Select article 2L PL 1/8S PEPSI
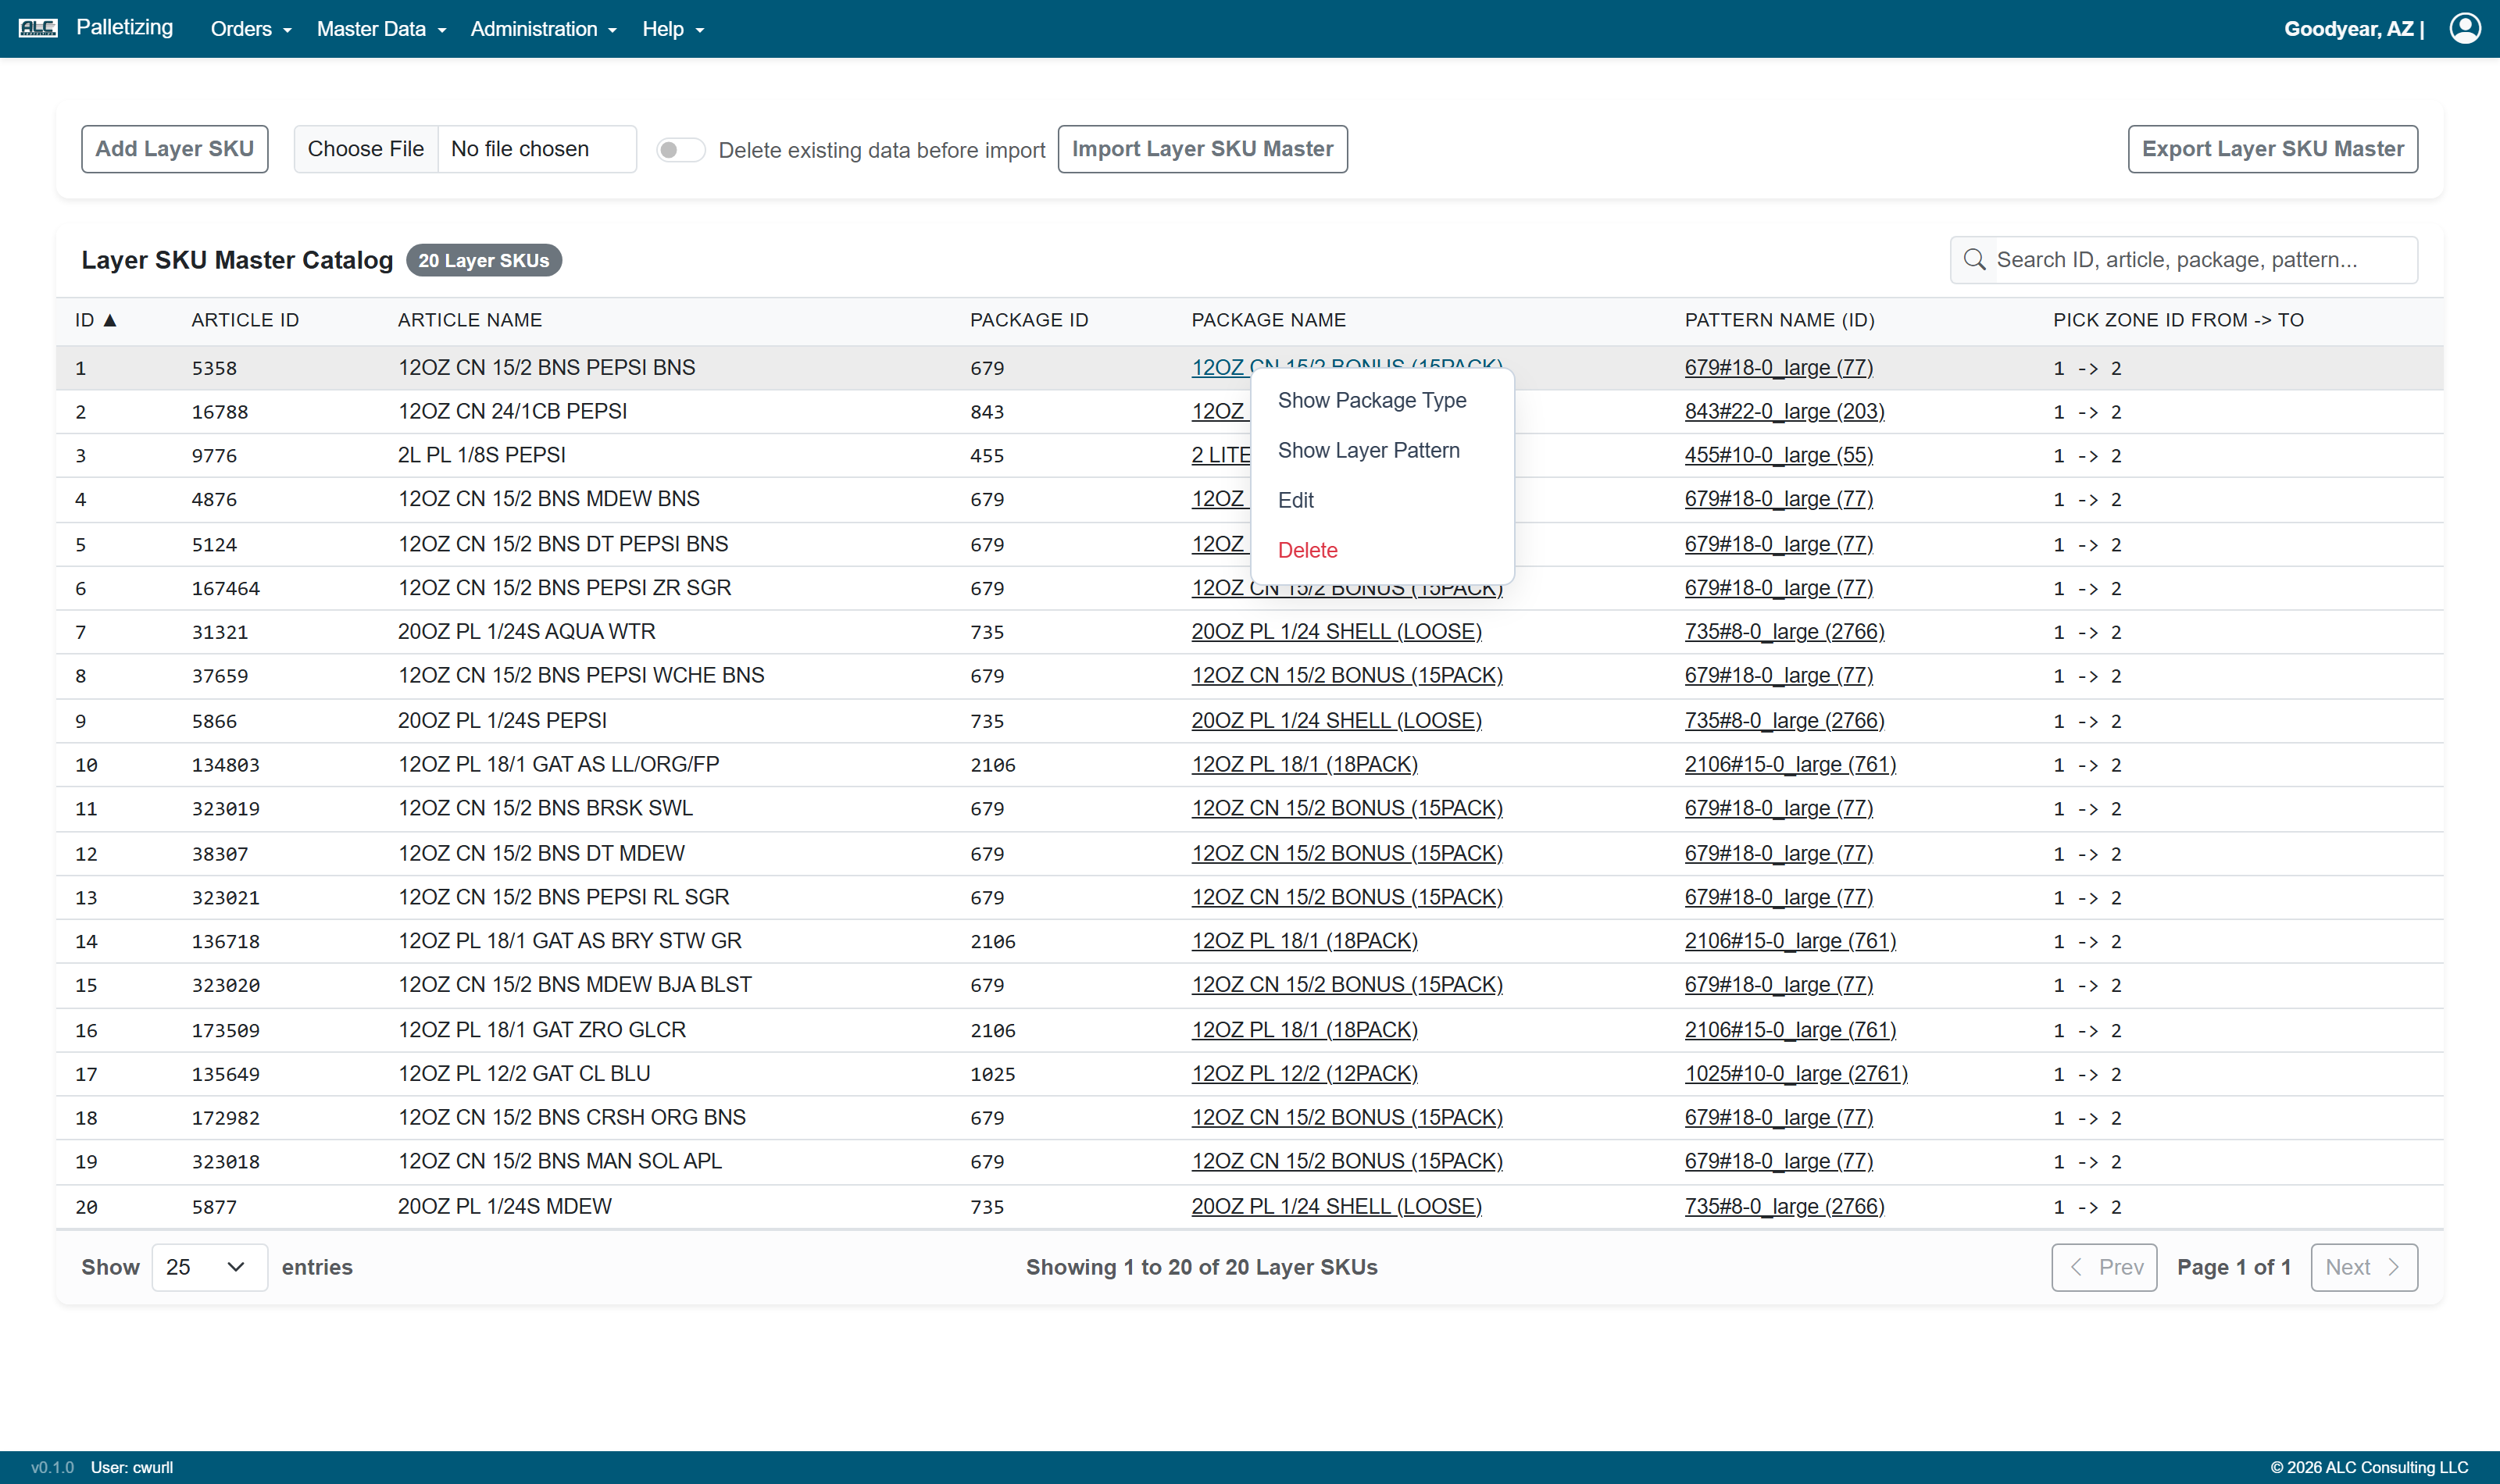This screenshot has width=2500, height=1484. click(x=481, y=455)
